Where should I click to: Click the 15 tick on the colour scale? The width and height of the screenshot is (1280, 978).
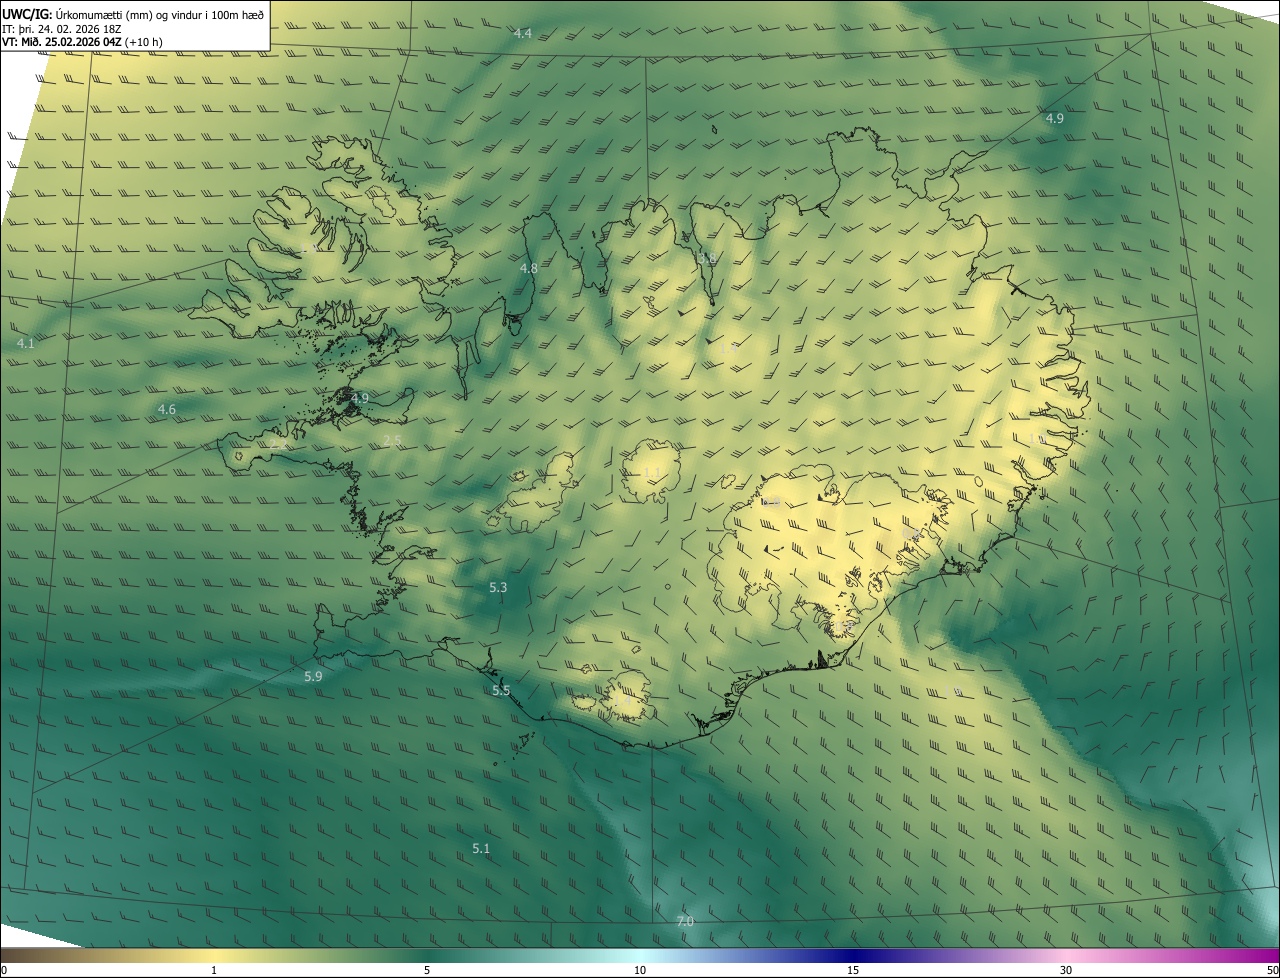pos(853,971)
